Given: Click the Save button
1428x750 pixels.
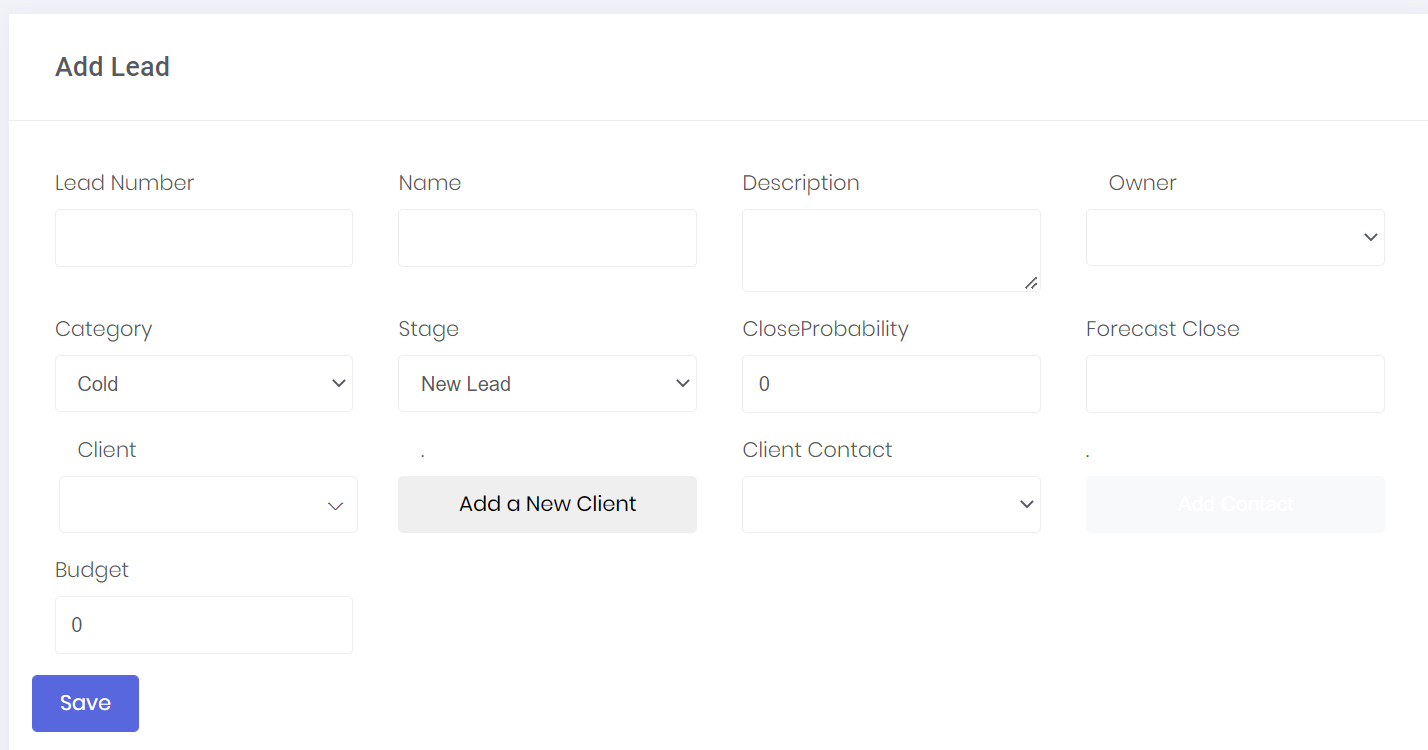Looking at the screenshot, I should click(85, 703).
